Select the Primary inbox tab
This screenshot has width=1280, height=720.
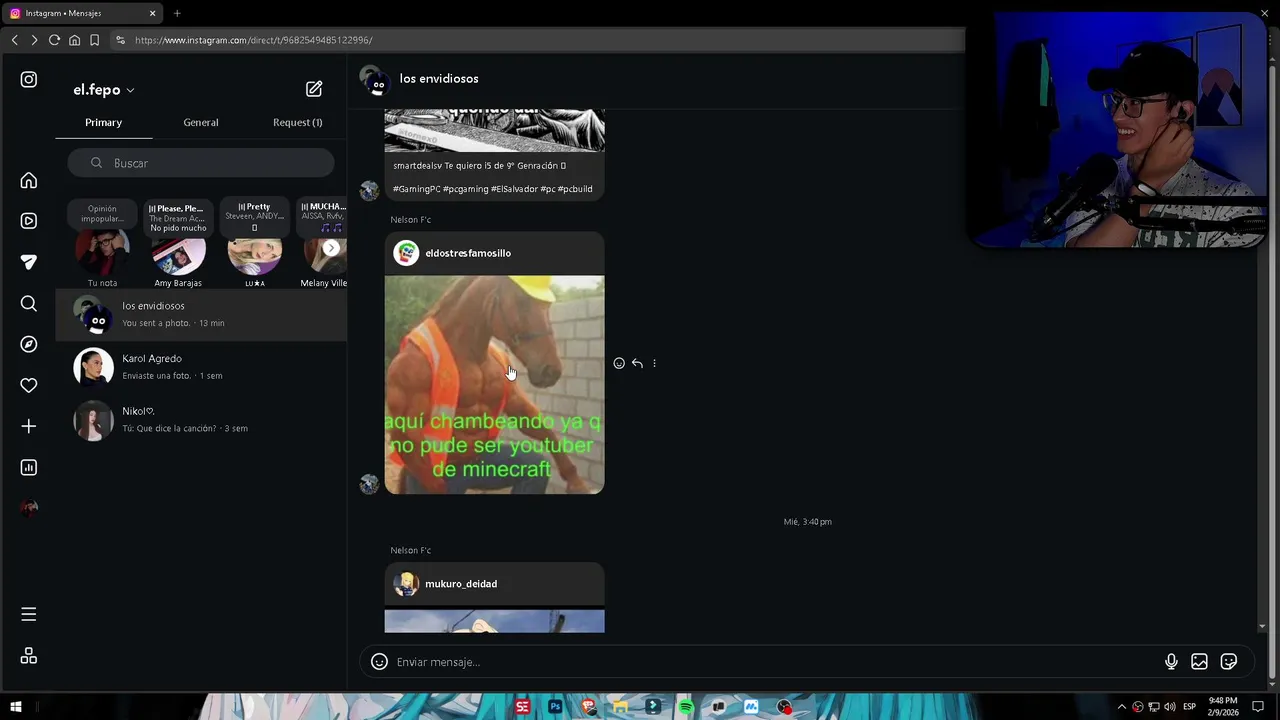pos(103,122)
